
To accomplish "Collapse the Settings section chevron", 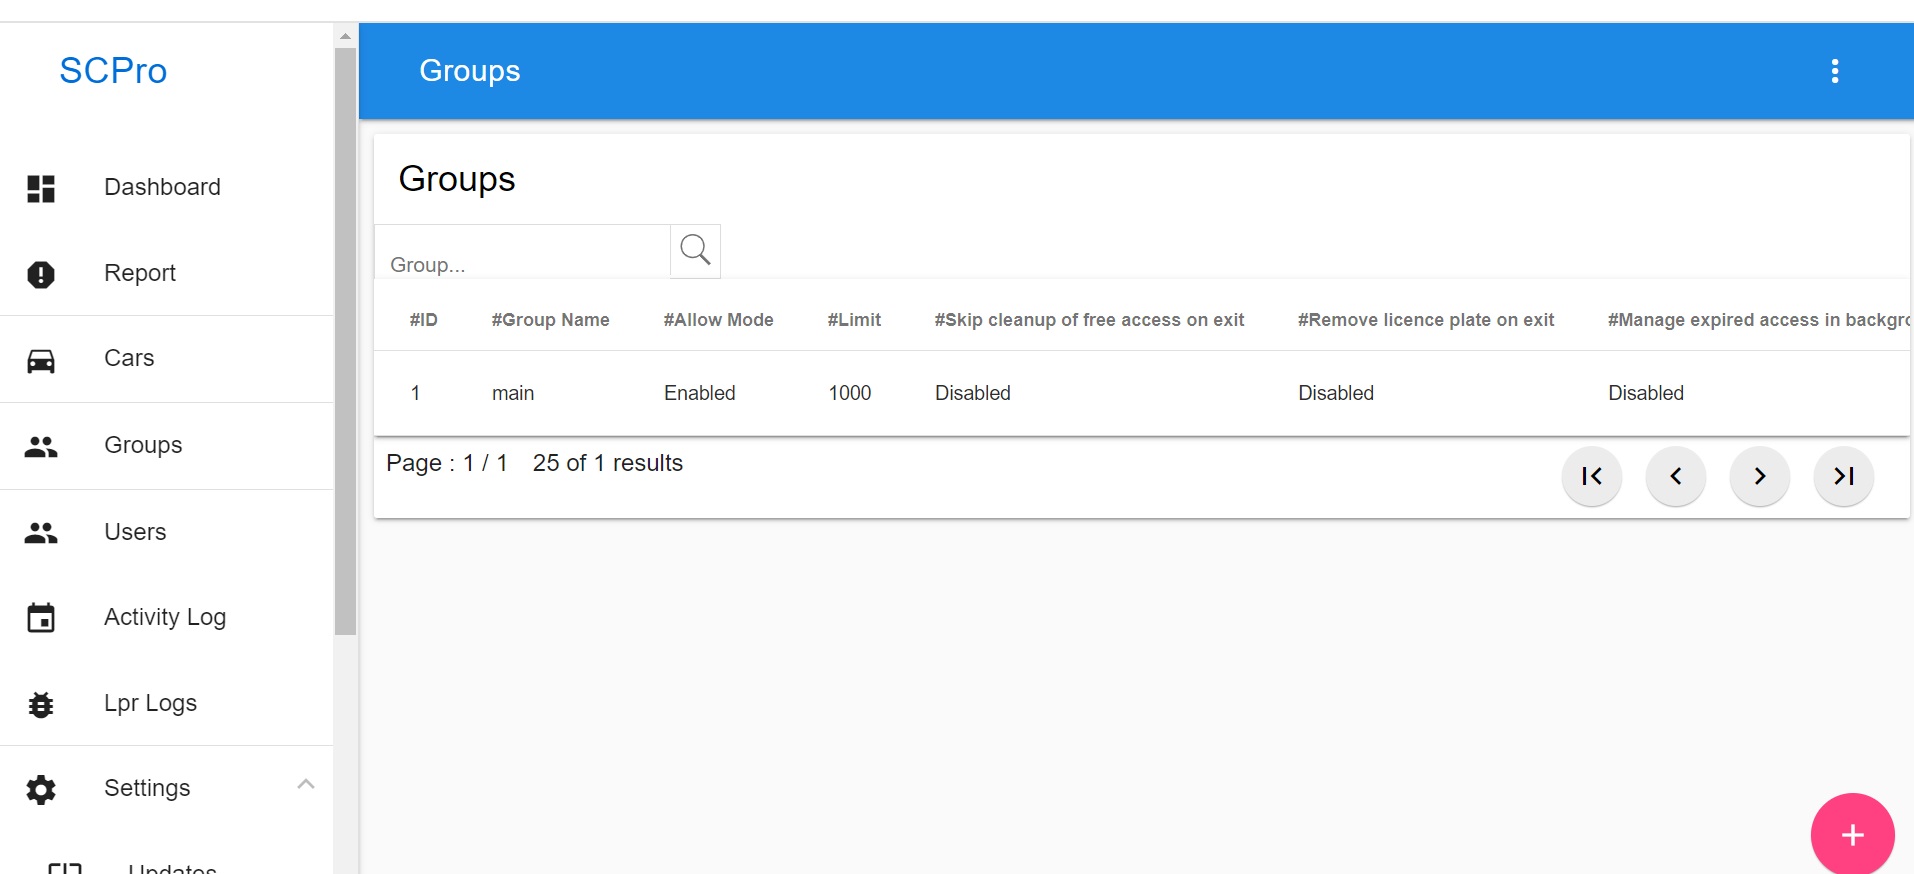I will click(306, 784).
